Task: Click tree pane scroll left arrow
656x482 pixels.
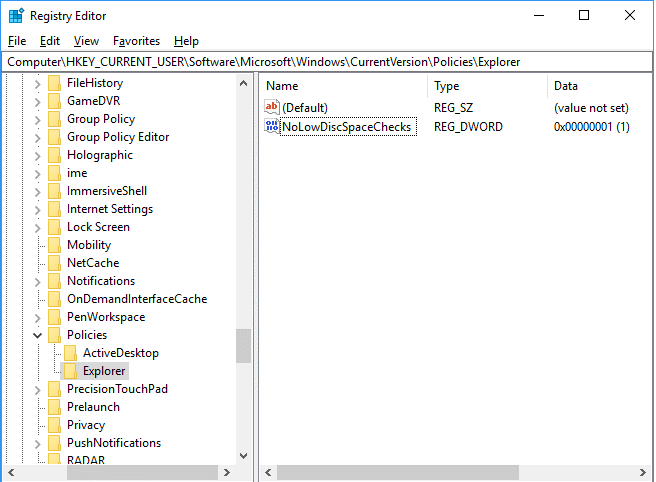Action: point(11,472)
